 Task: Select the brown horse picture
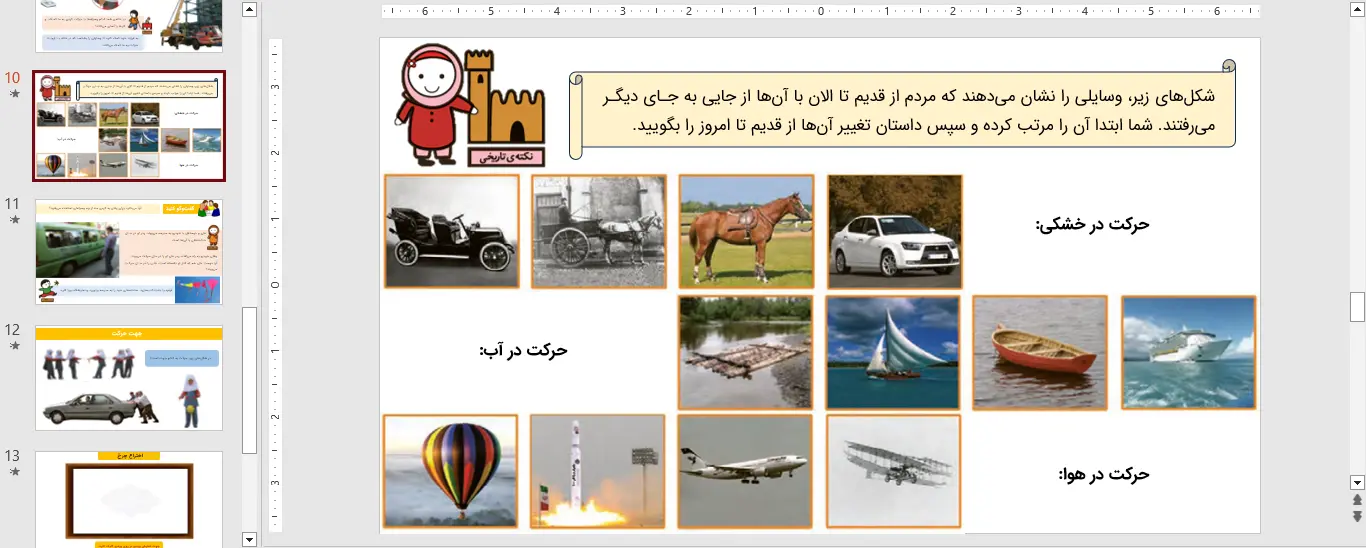[746, 231]
